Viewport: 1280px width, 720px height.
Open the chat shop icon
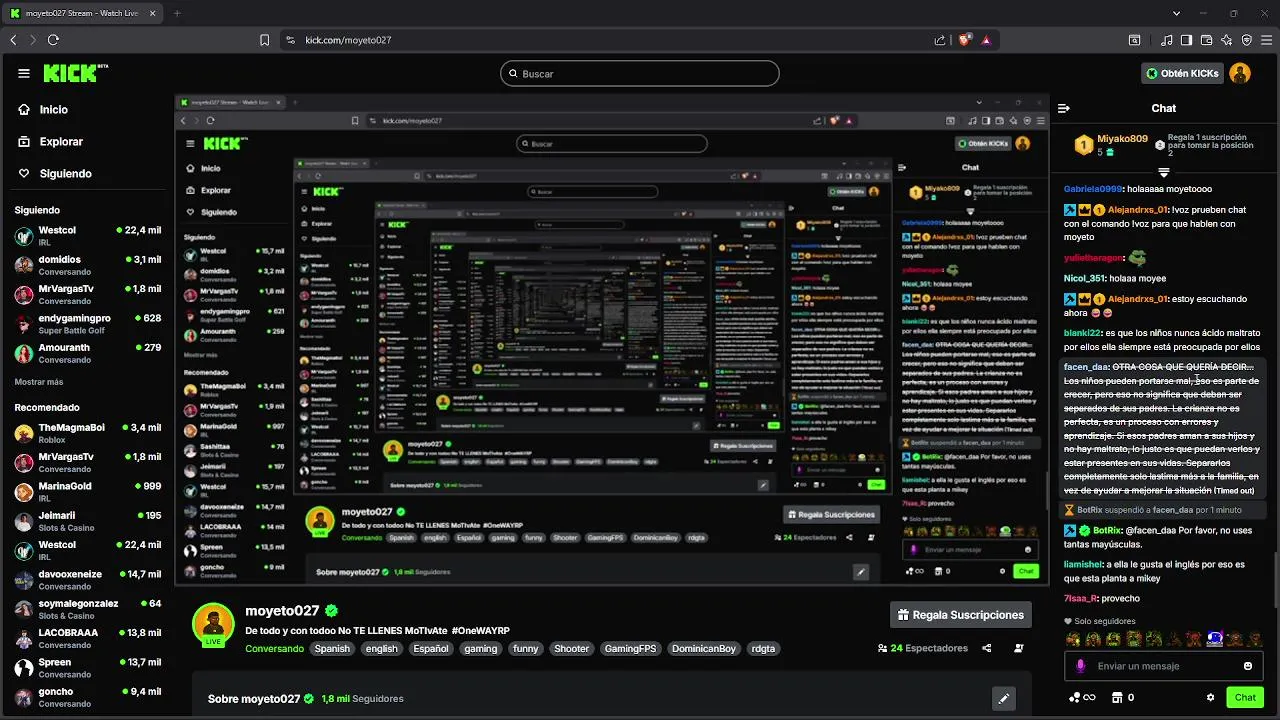1116,697
